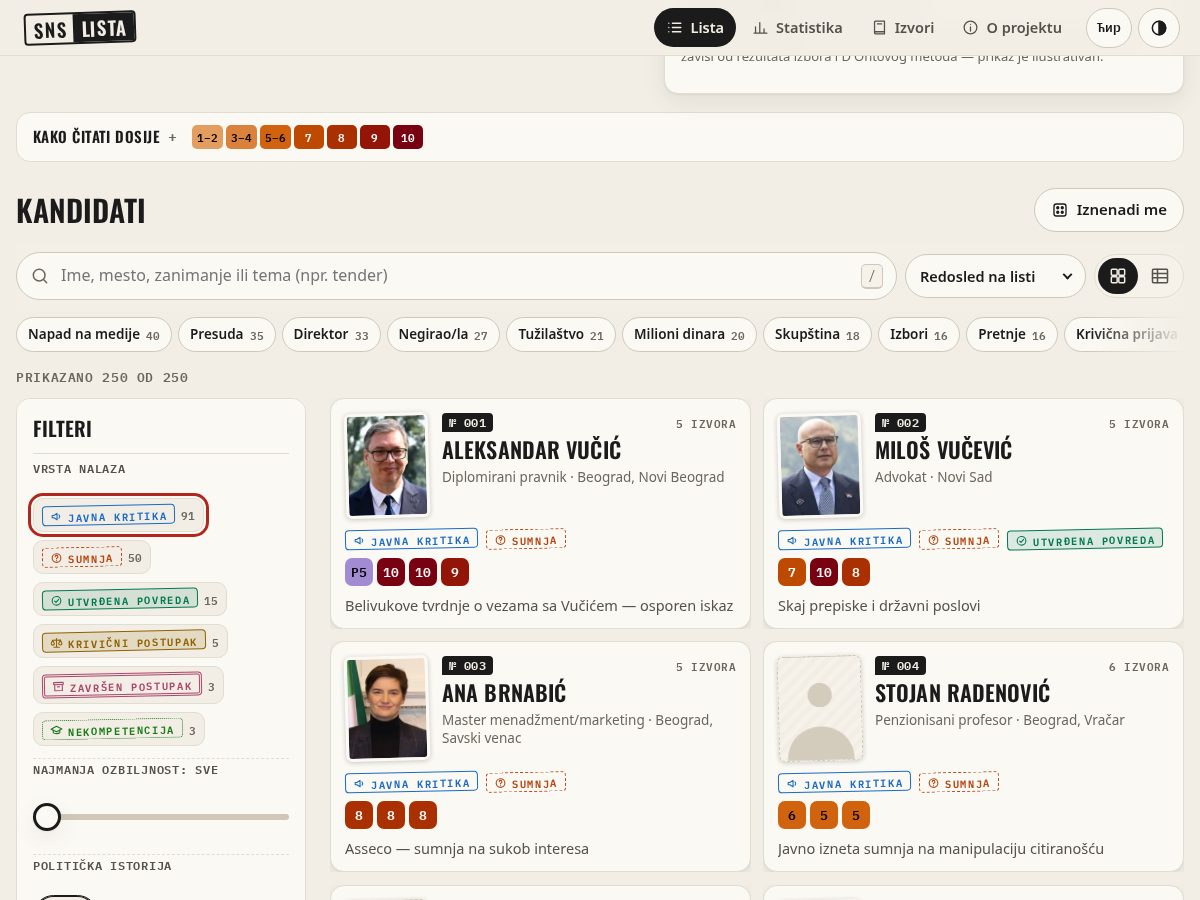Switch to table list view
Image resolution: width=1200 pixels, height=900 pixels.
(1160, 276)
